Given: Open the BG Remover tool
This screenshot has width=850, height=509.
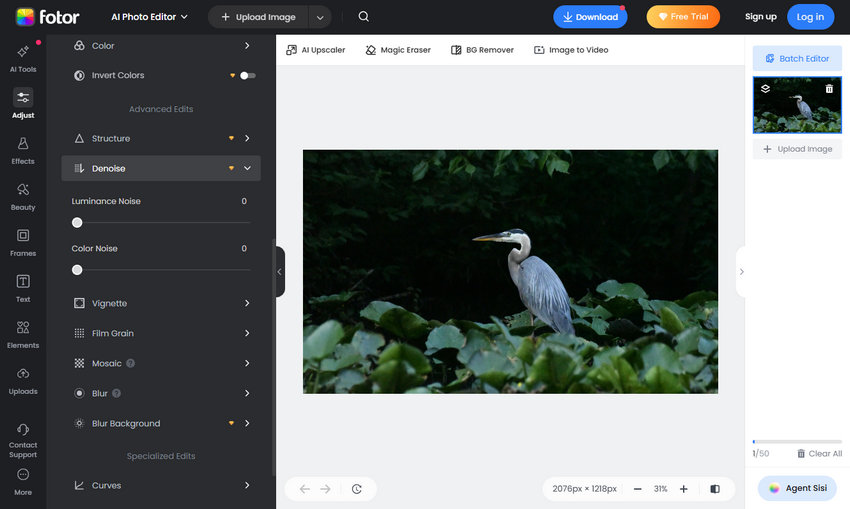Looking at the screenshot, I should [482, 50].
